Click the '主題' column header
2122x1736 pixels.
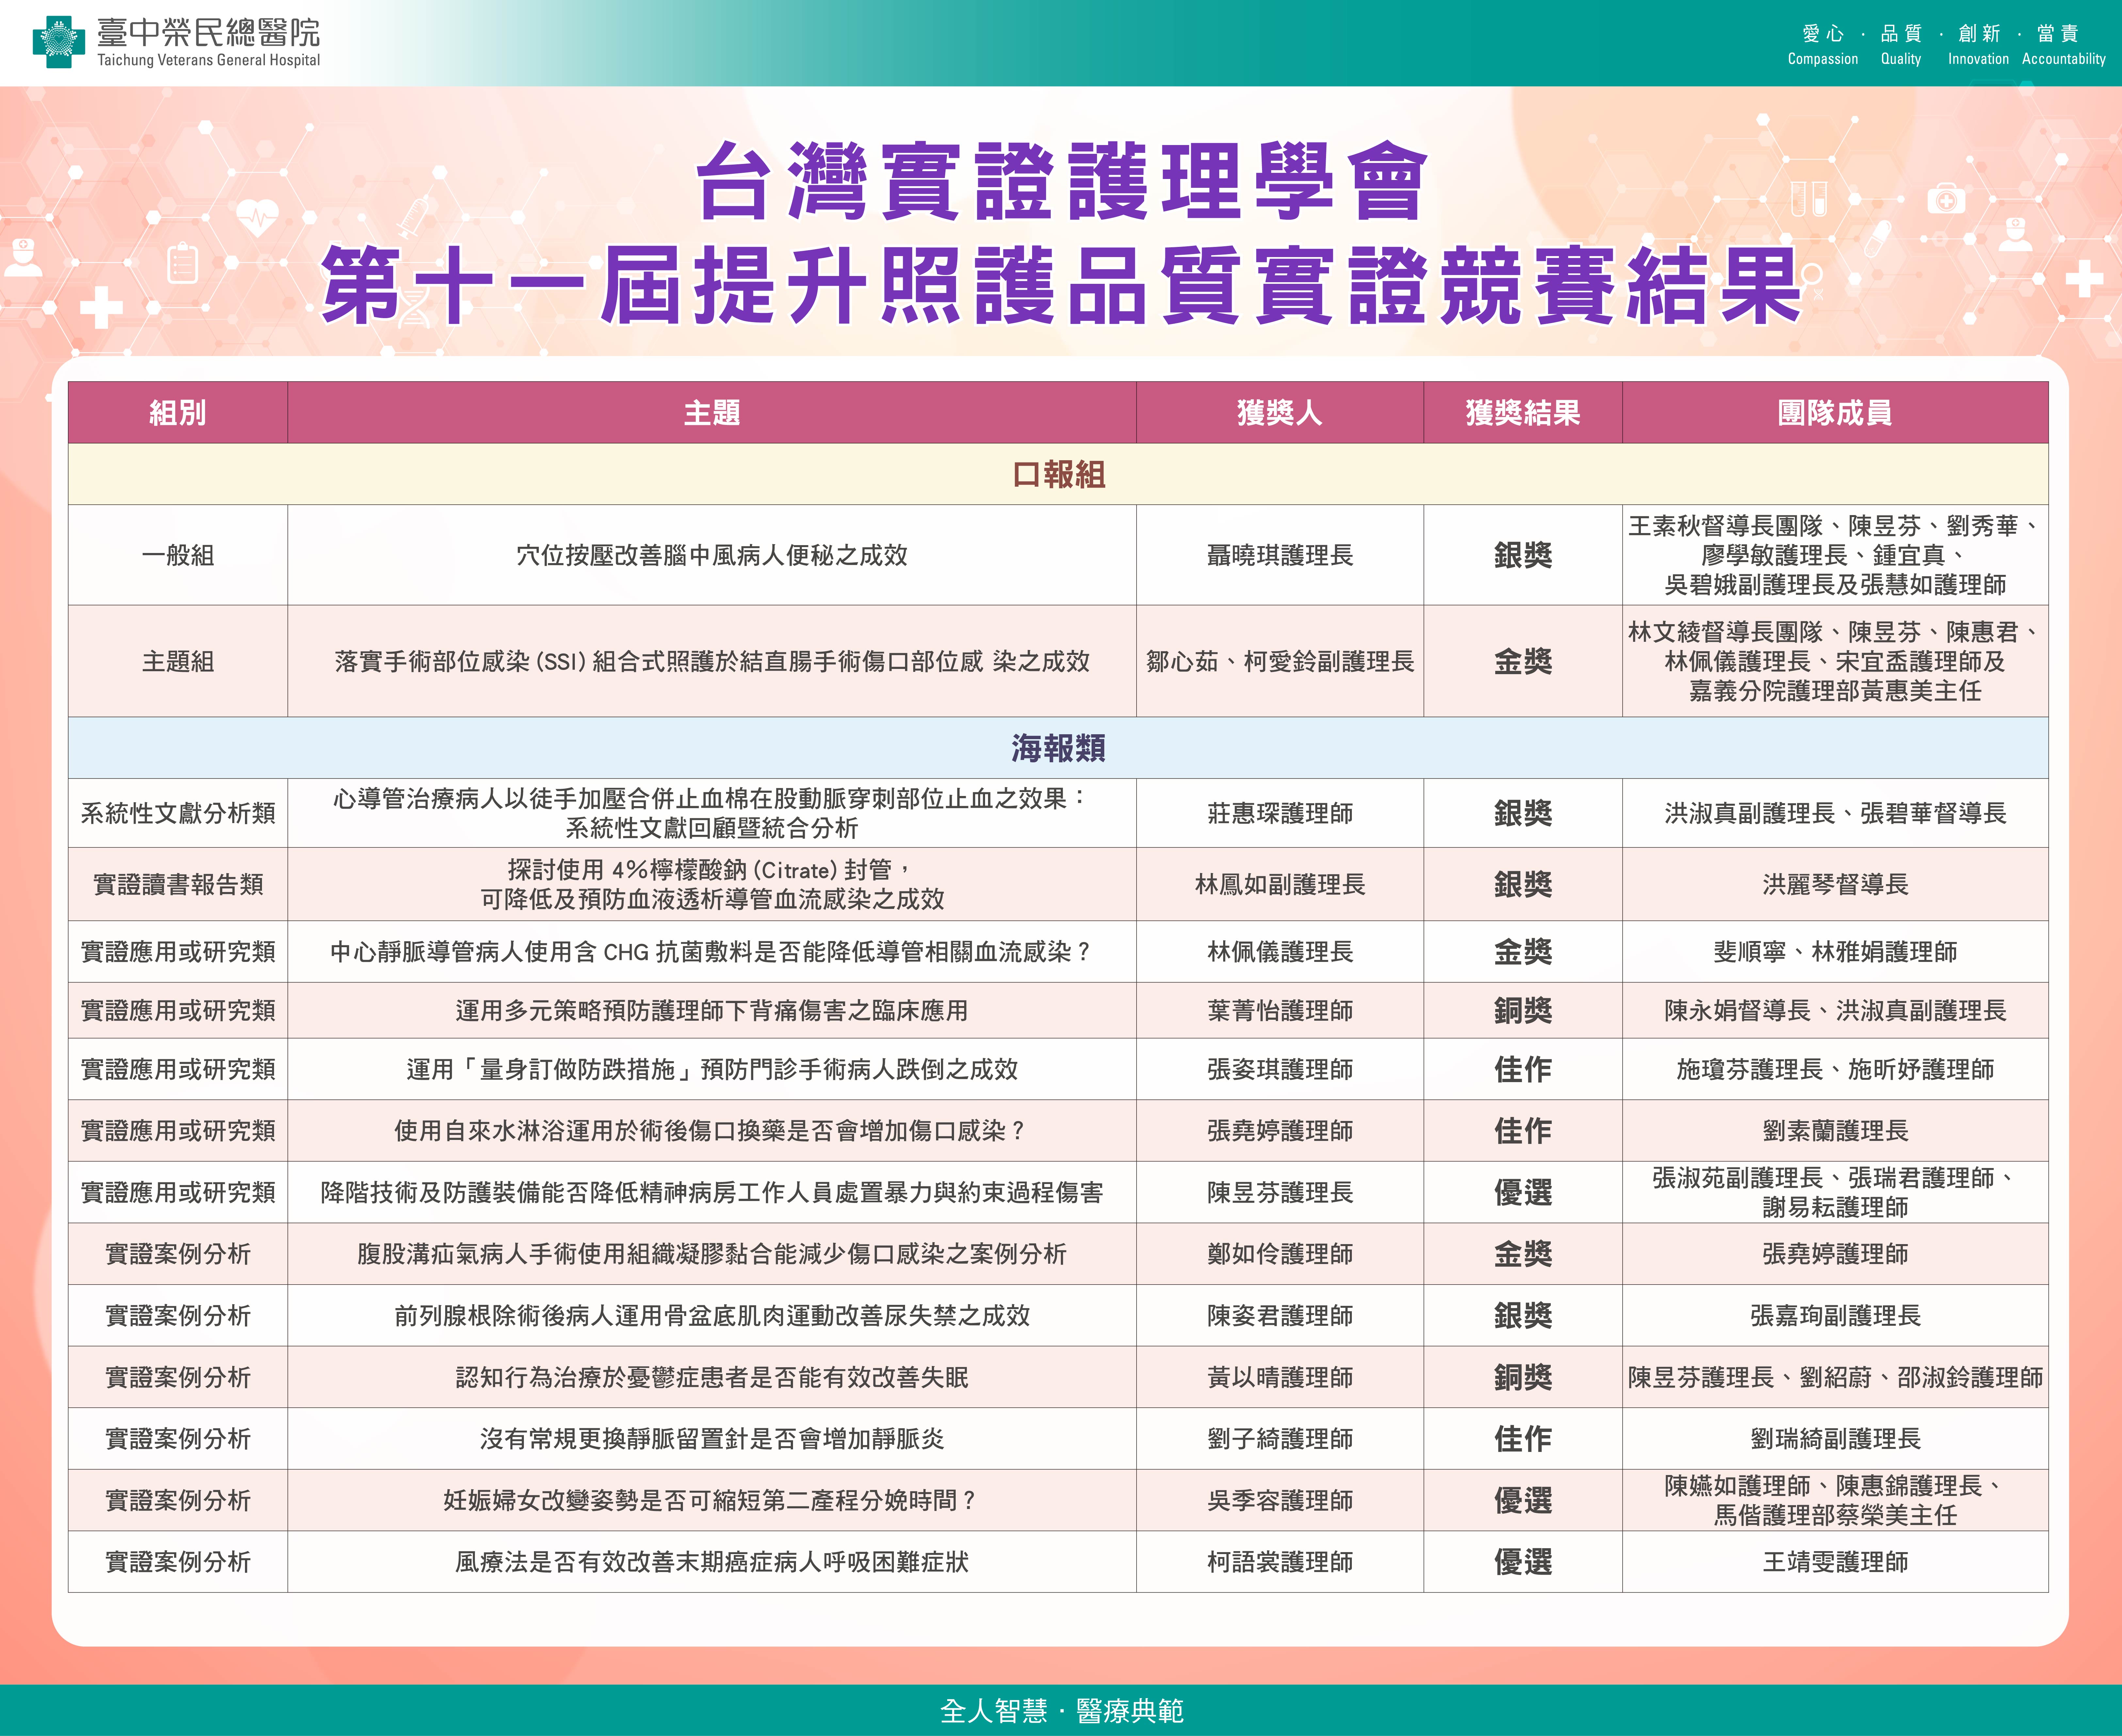tap(712, 412)
